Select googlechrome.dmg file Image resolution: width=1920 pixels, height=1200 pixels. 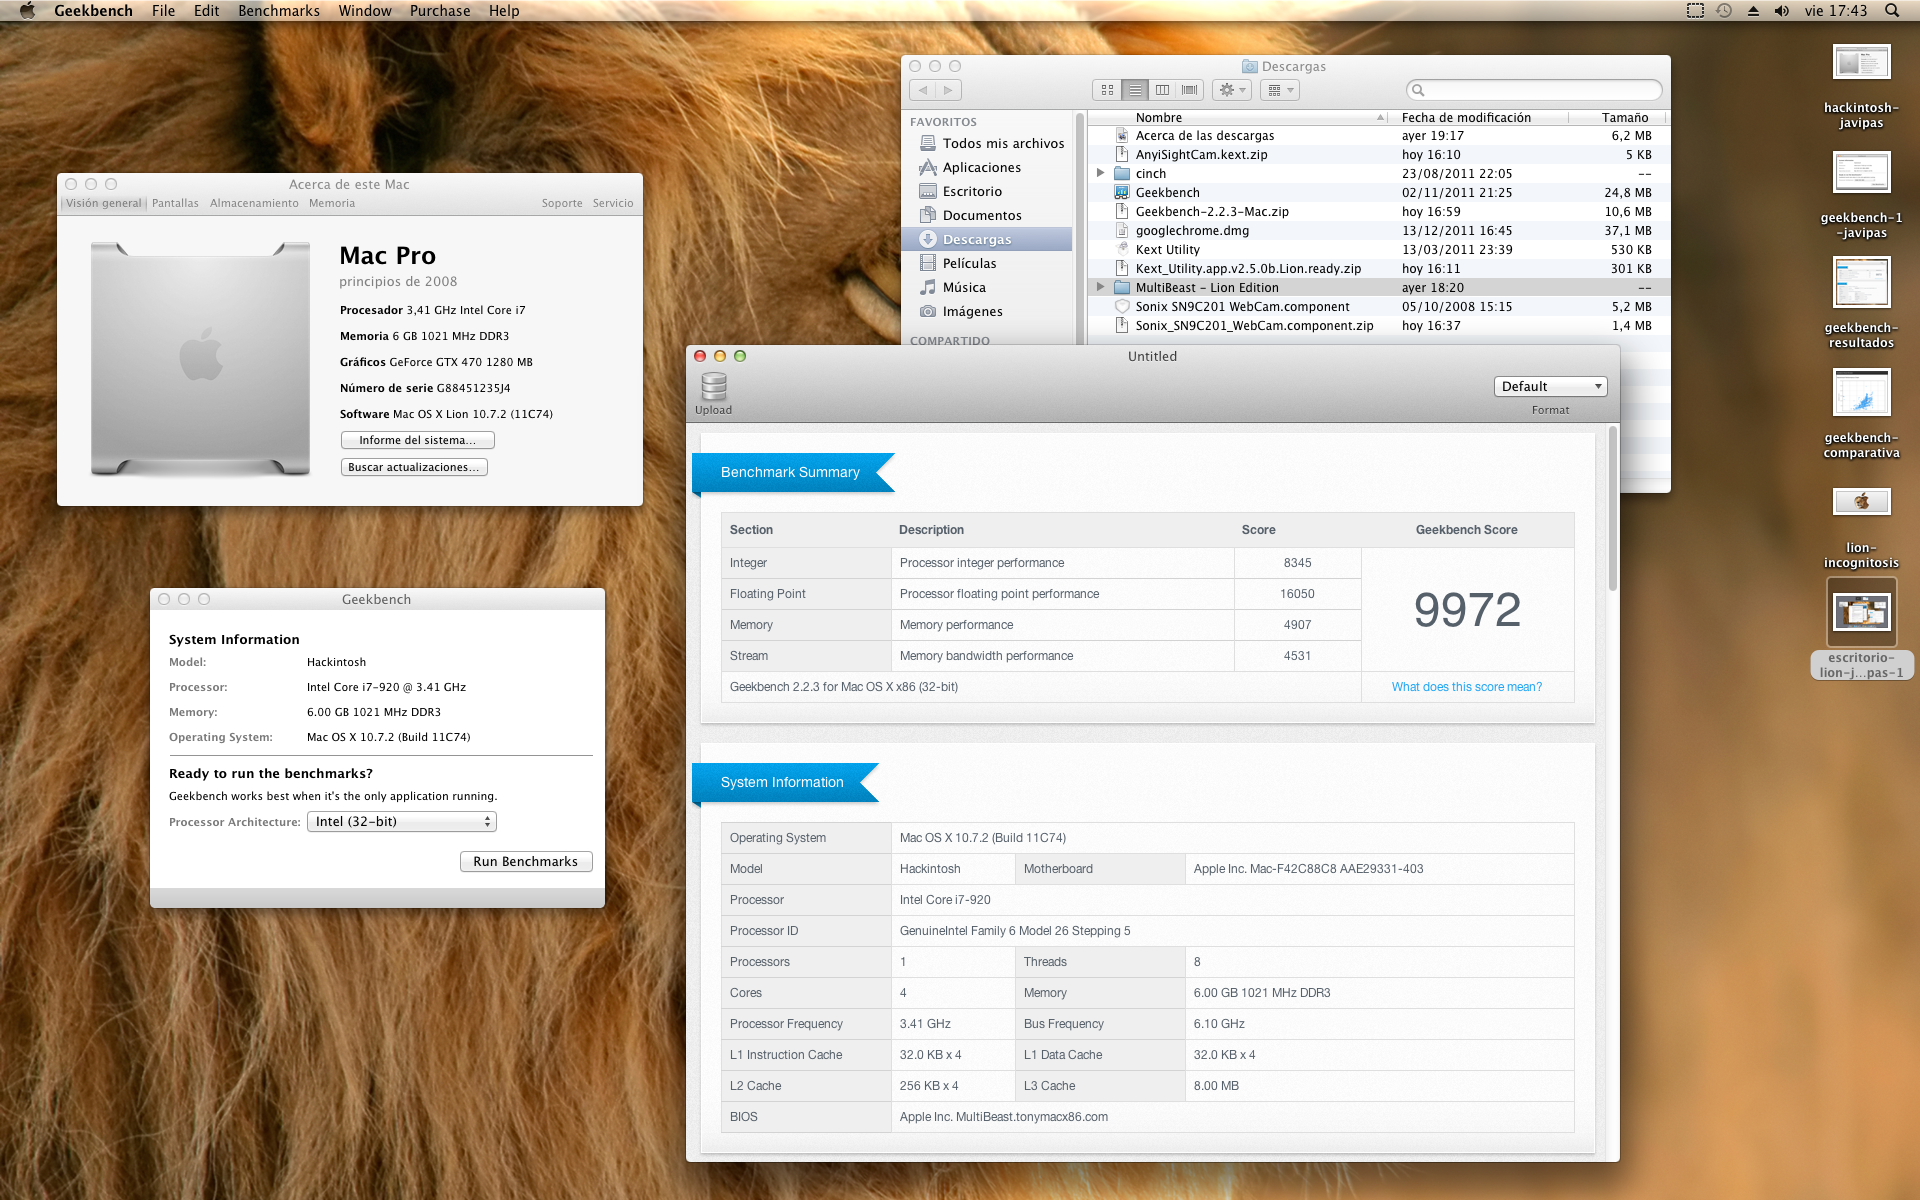click(x=1378, y=230)
